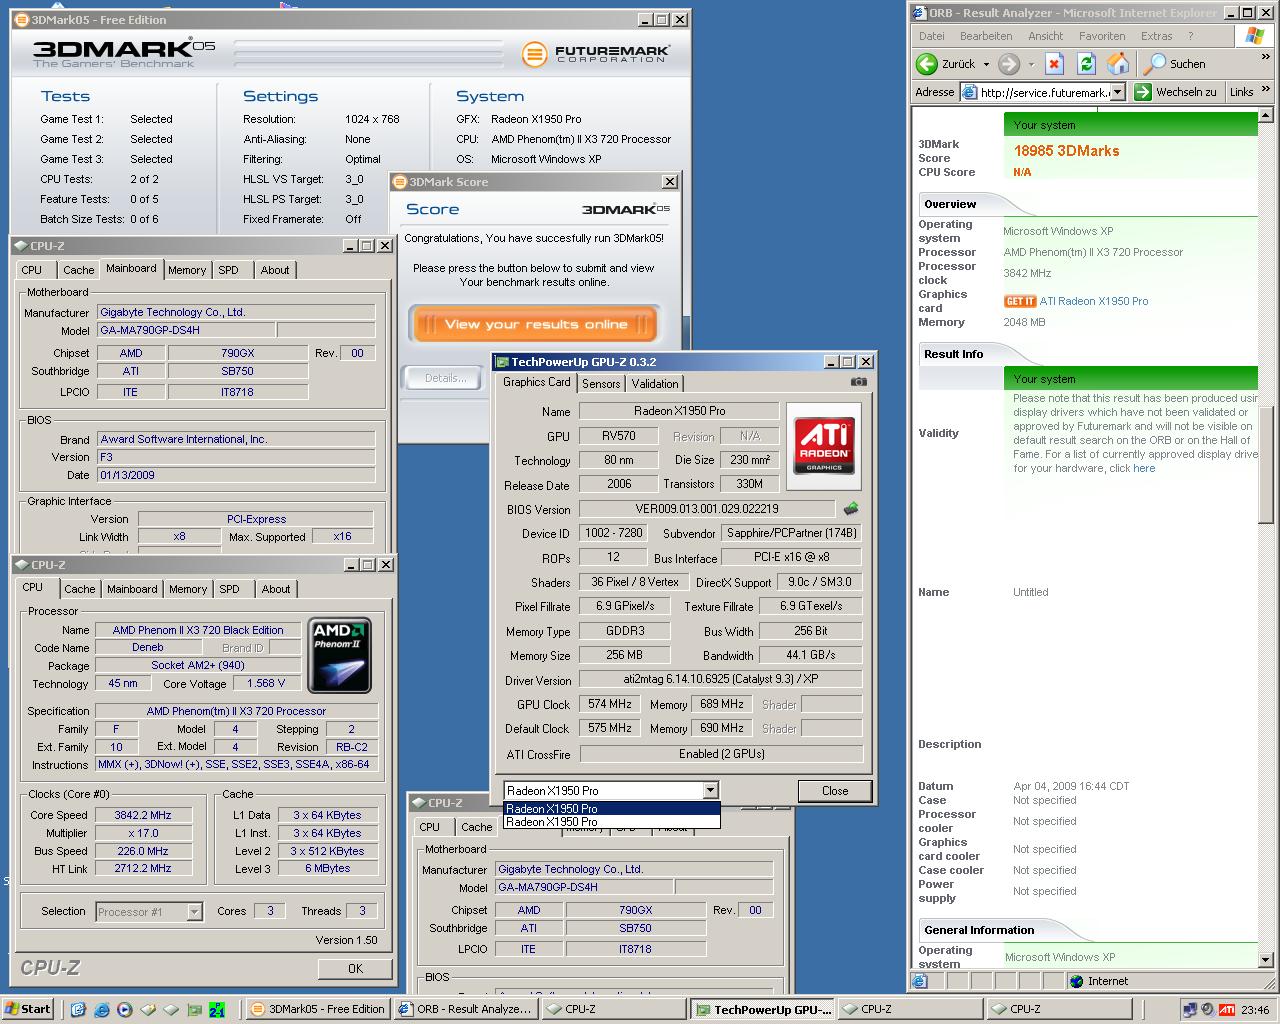Open the Ansicht menu in Internet Explorer
1280x1024 pixels.
pos(1045,36)
